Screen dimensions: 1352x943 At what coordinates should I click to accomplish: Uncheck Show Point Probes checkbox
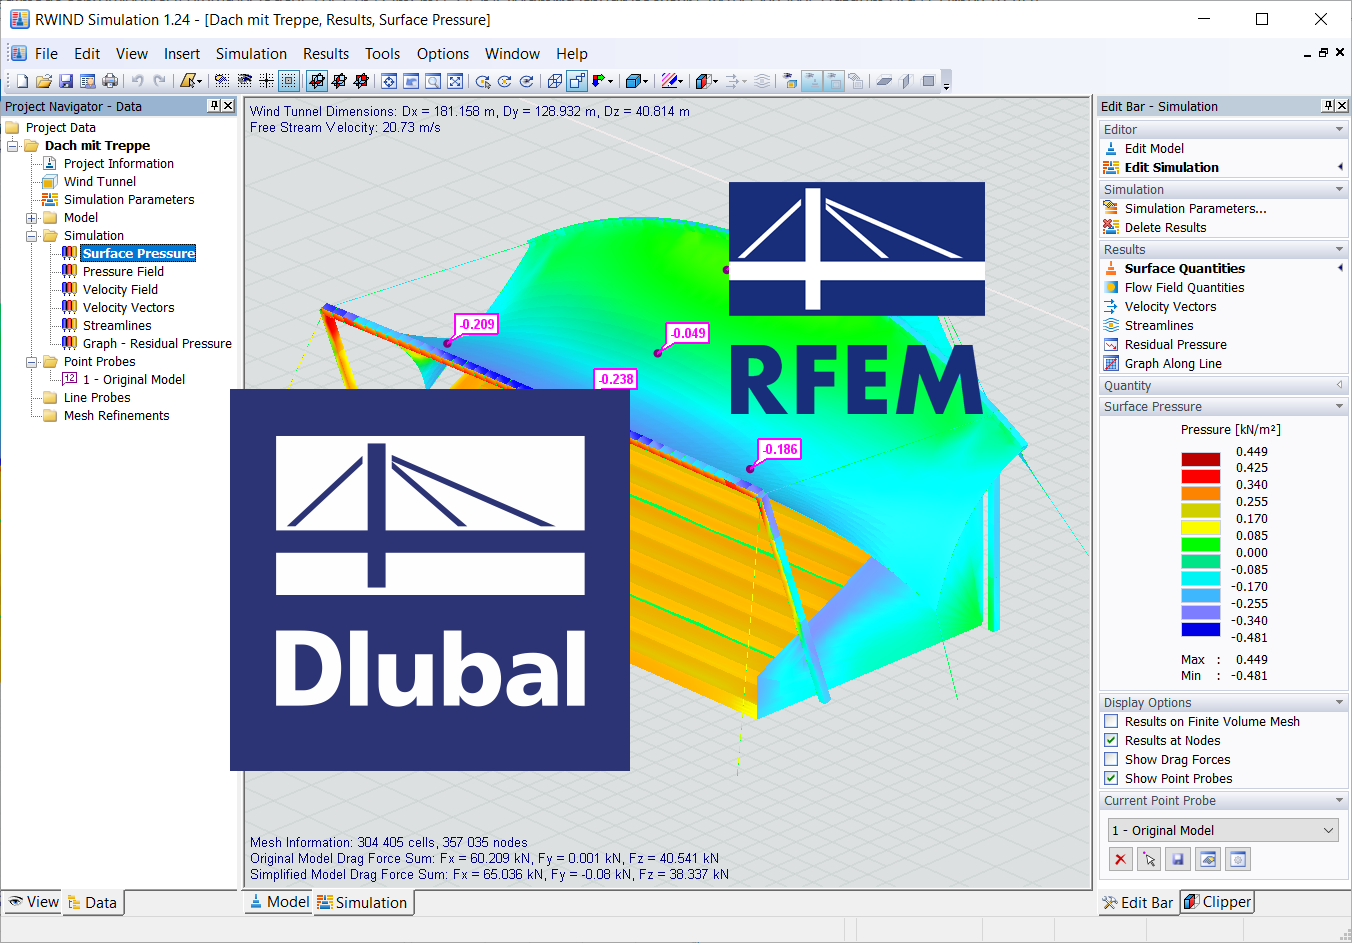click(x=1111, y=778)
